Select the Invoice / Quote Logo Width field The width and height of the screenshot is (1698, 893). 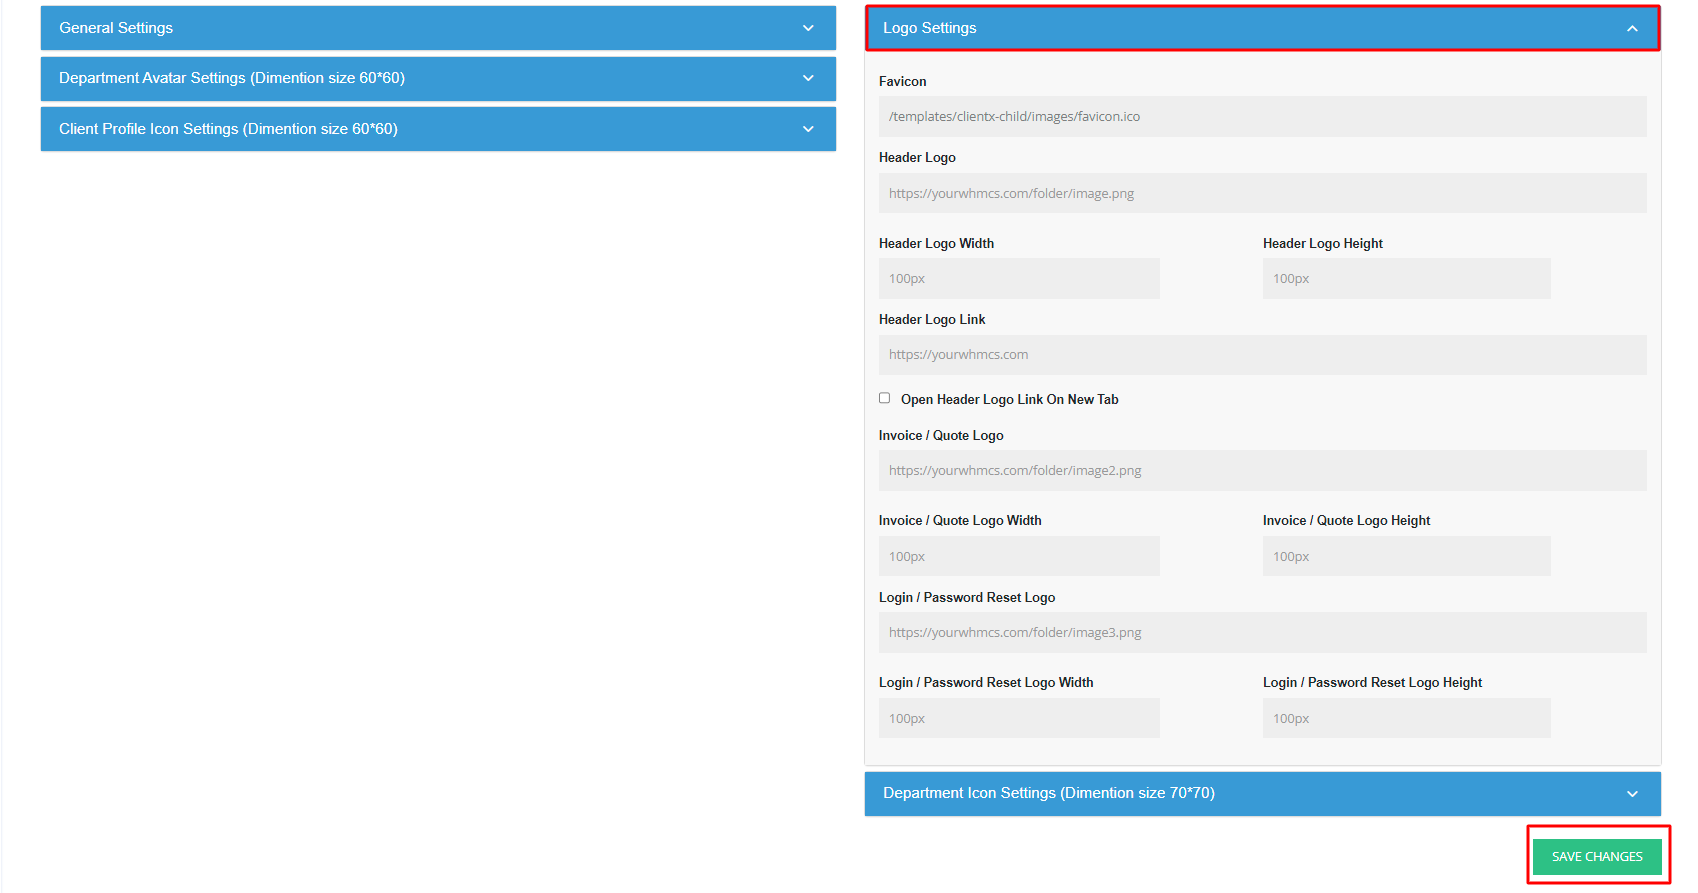pos(1018,557)
